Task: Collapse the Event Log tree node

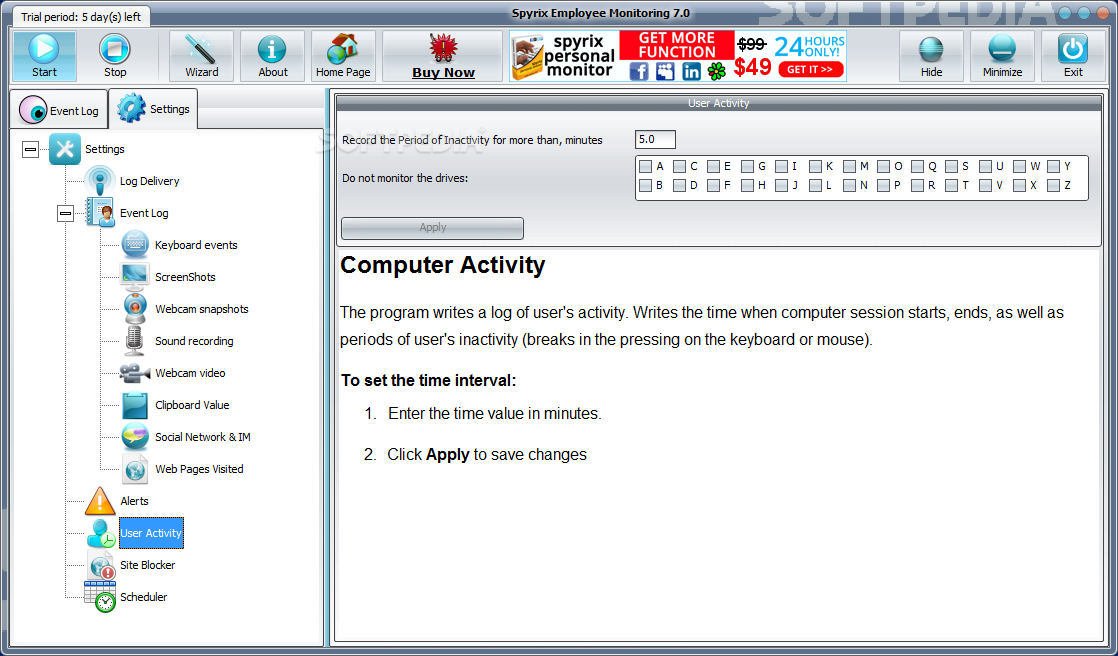Action: click(x=65, y=212)
